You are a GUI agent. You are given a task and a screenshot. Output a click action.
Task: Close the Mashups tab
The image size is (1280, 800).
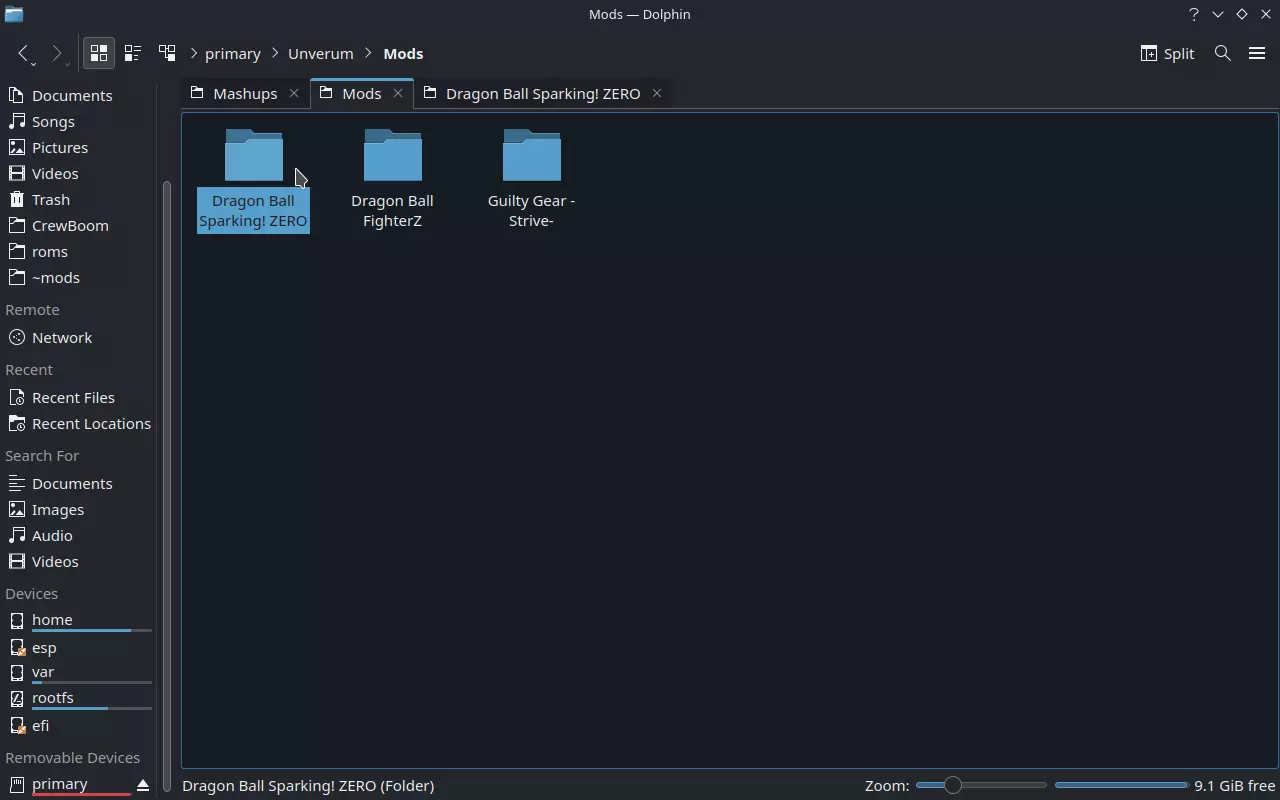[x=294, y=93]
